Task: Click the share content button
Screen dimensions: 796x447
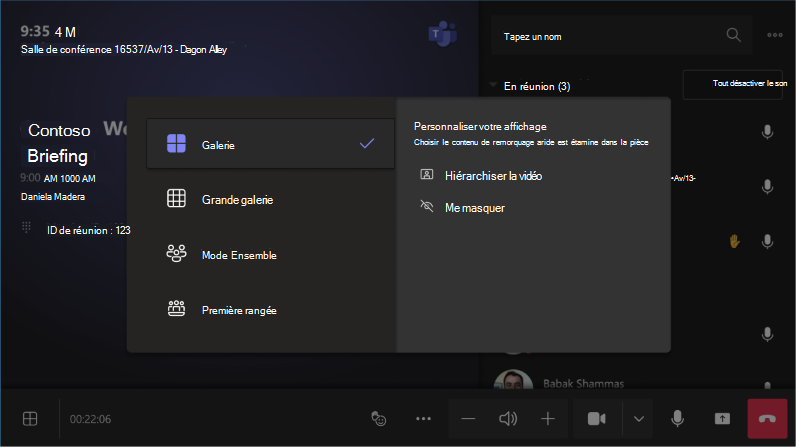Action: point(722,419)
